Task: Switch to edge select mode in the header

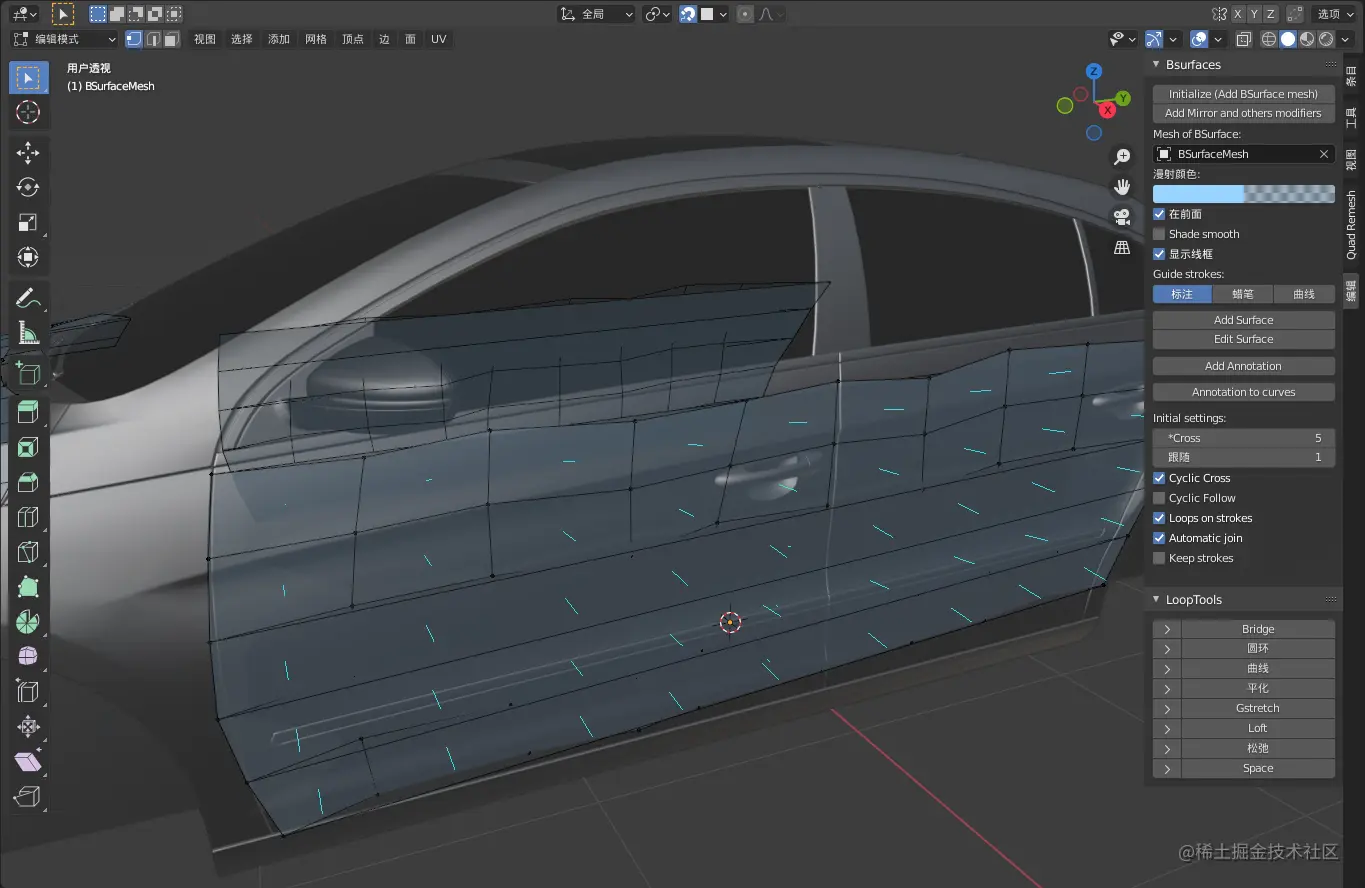Action: (152, 38)
